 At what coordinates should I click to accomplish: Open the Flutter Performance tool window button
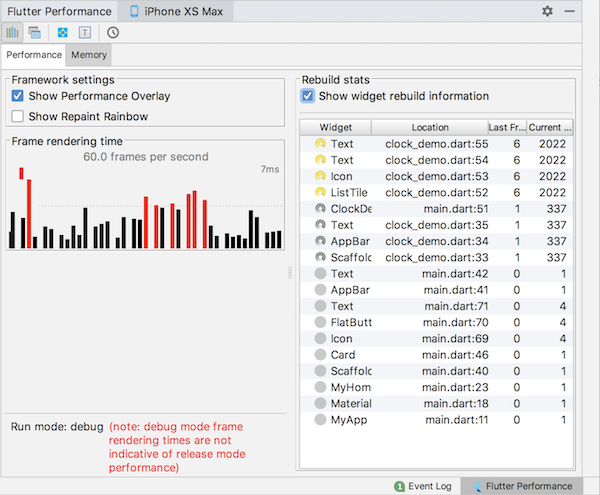[522, 486]
